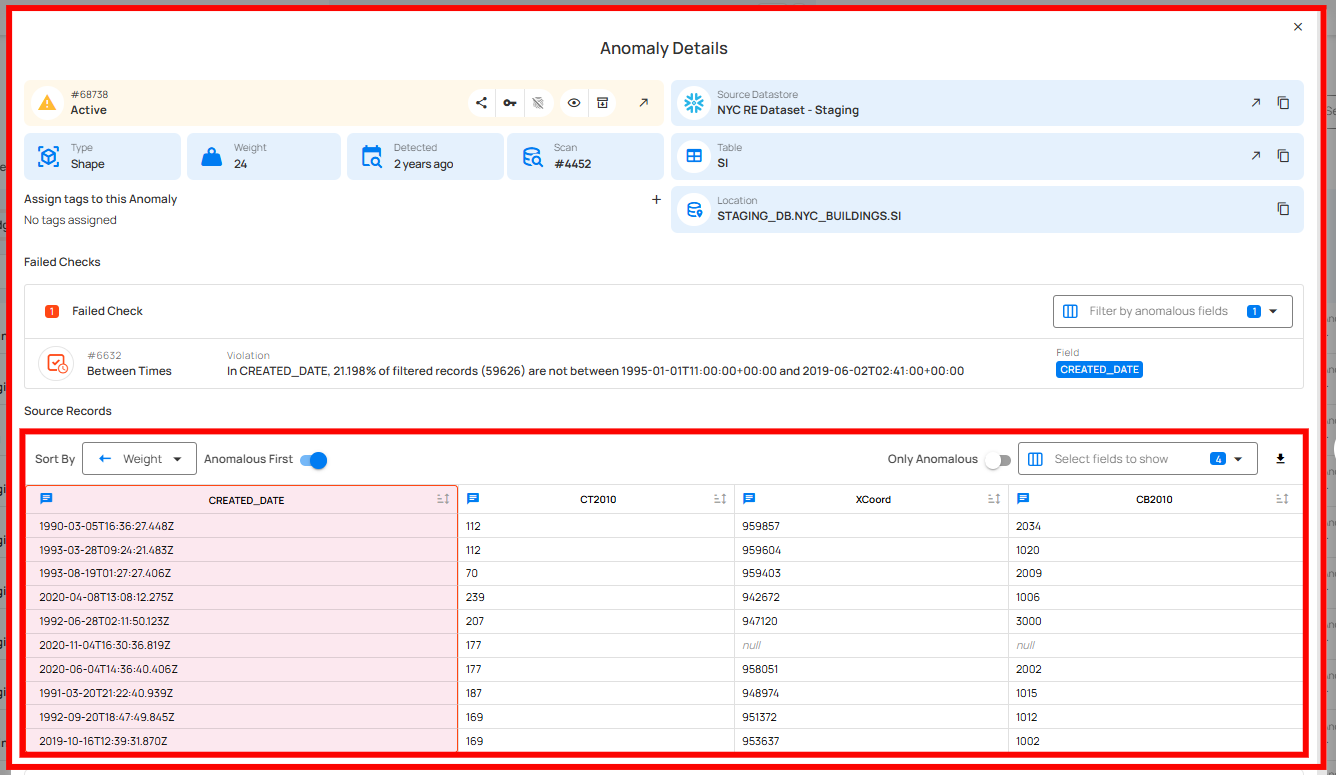
Task: Open the SI table in new view
Action: (1255, 156)
